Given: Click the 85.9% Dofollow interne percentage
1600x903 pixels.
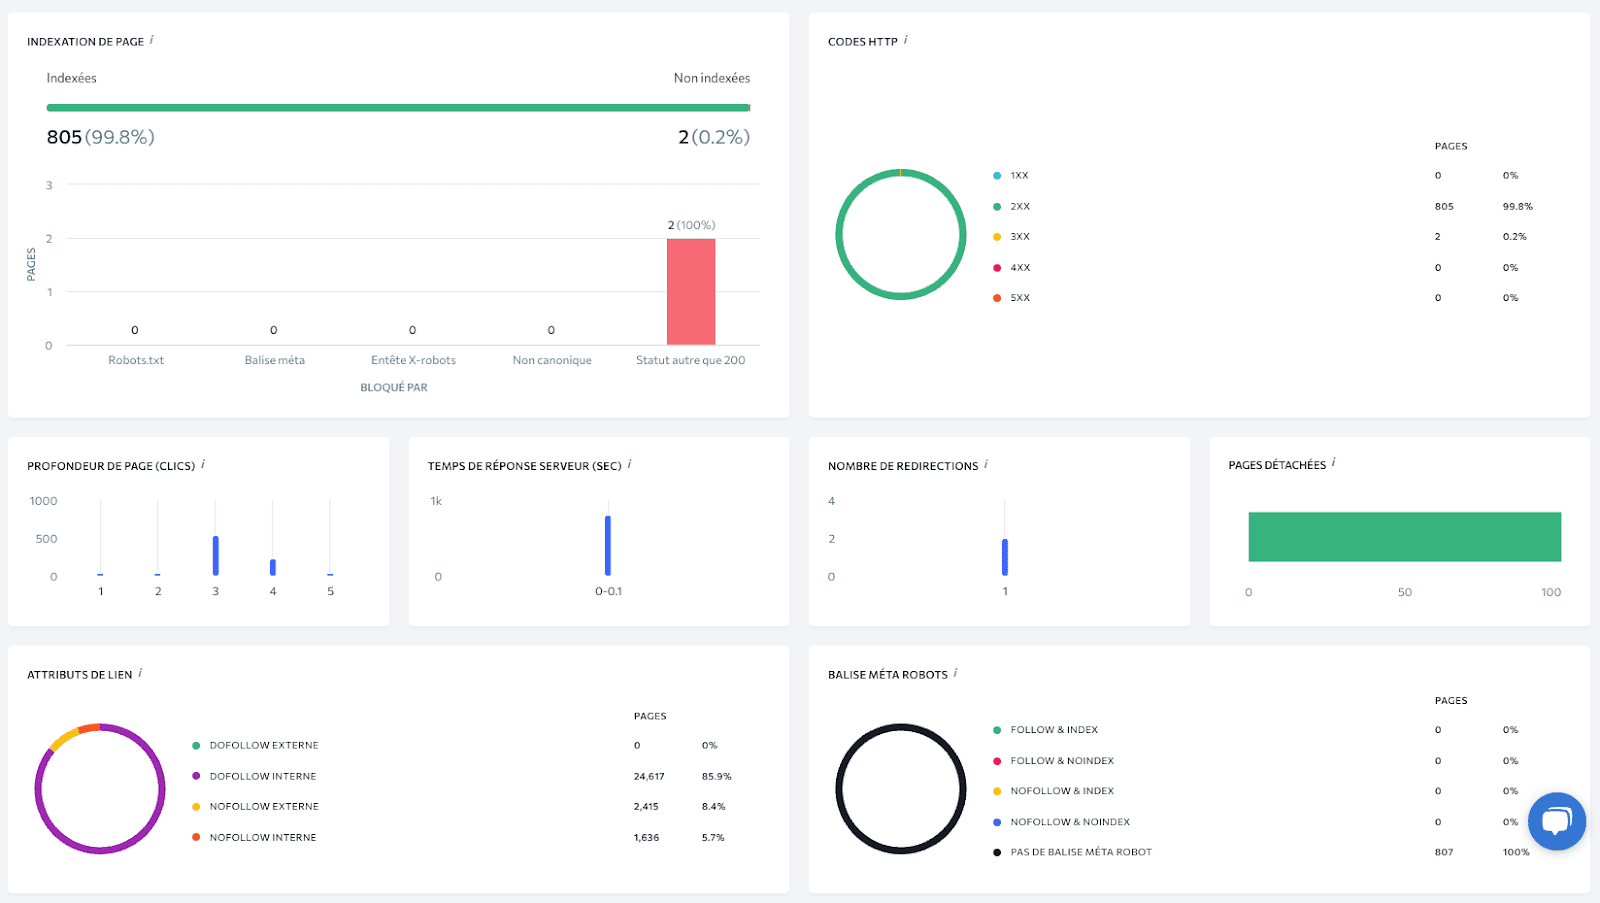Looking at the screenshot, I should (717, 776).
